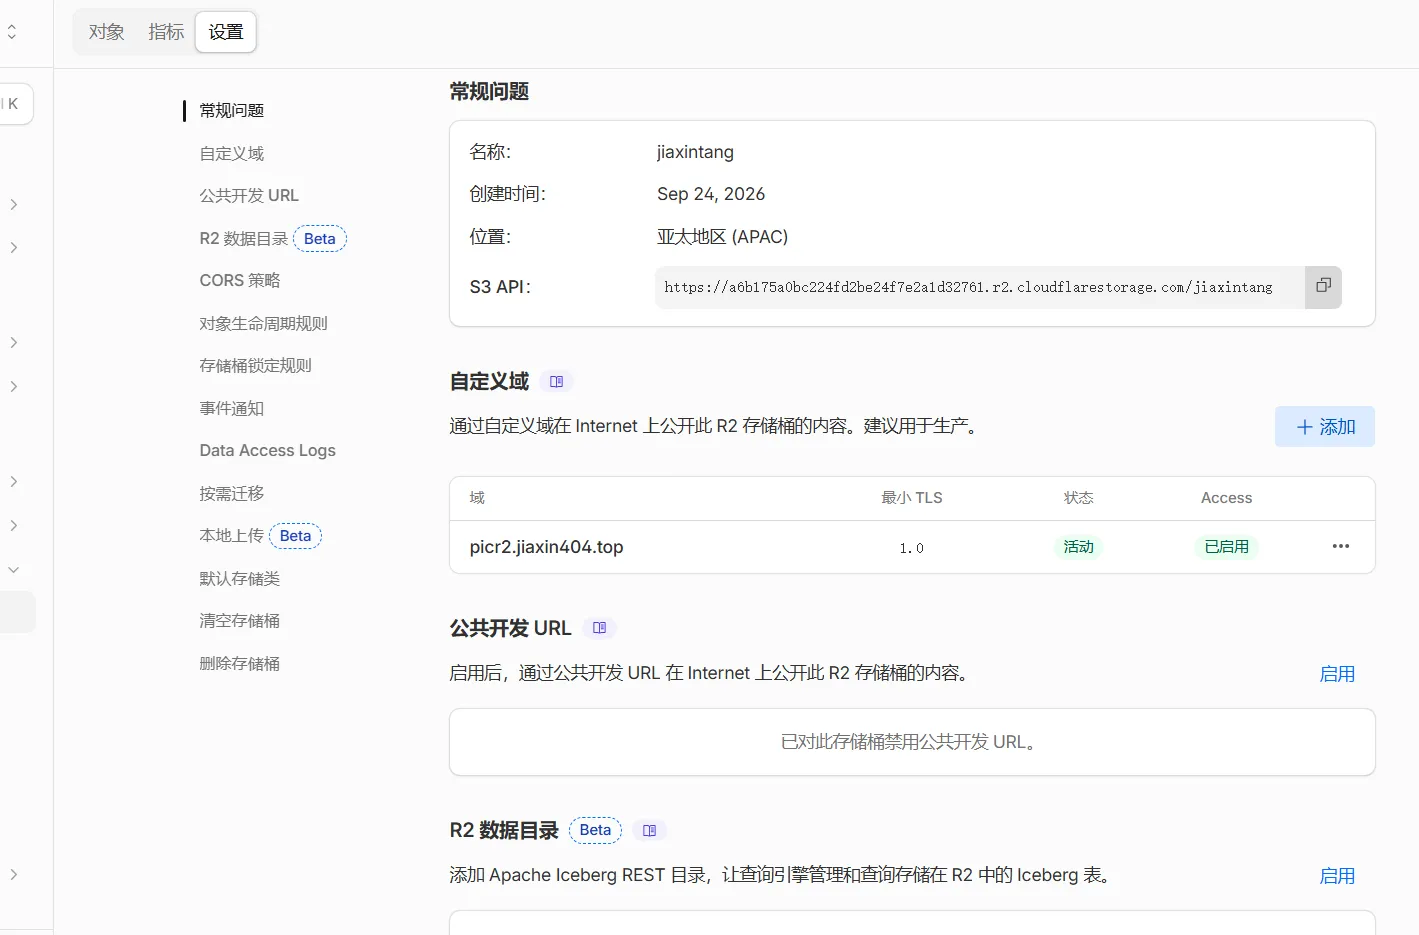Viewport: 1419px width, 935px height.
Task: Click the TLS value 1.0
Action: coord(912,548)
